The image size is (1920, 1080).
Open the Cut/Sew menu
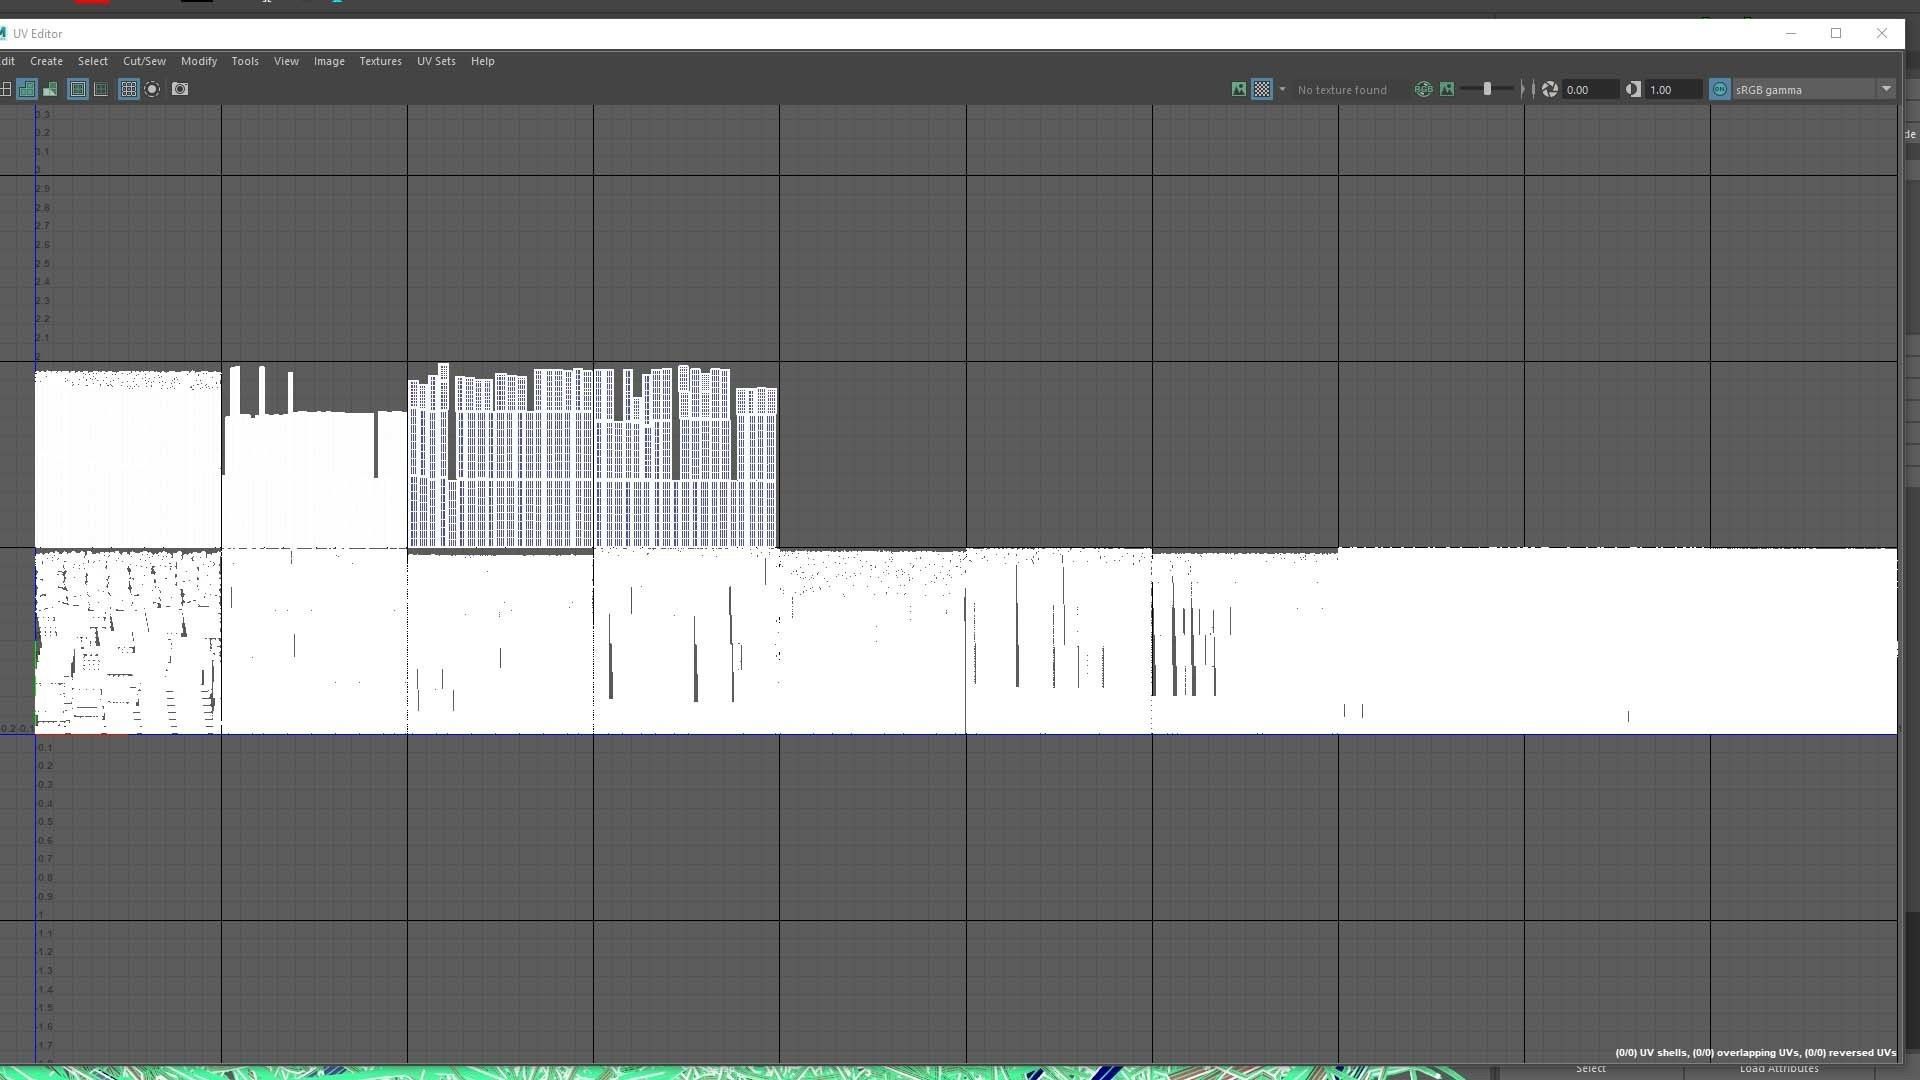144,61
